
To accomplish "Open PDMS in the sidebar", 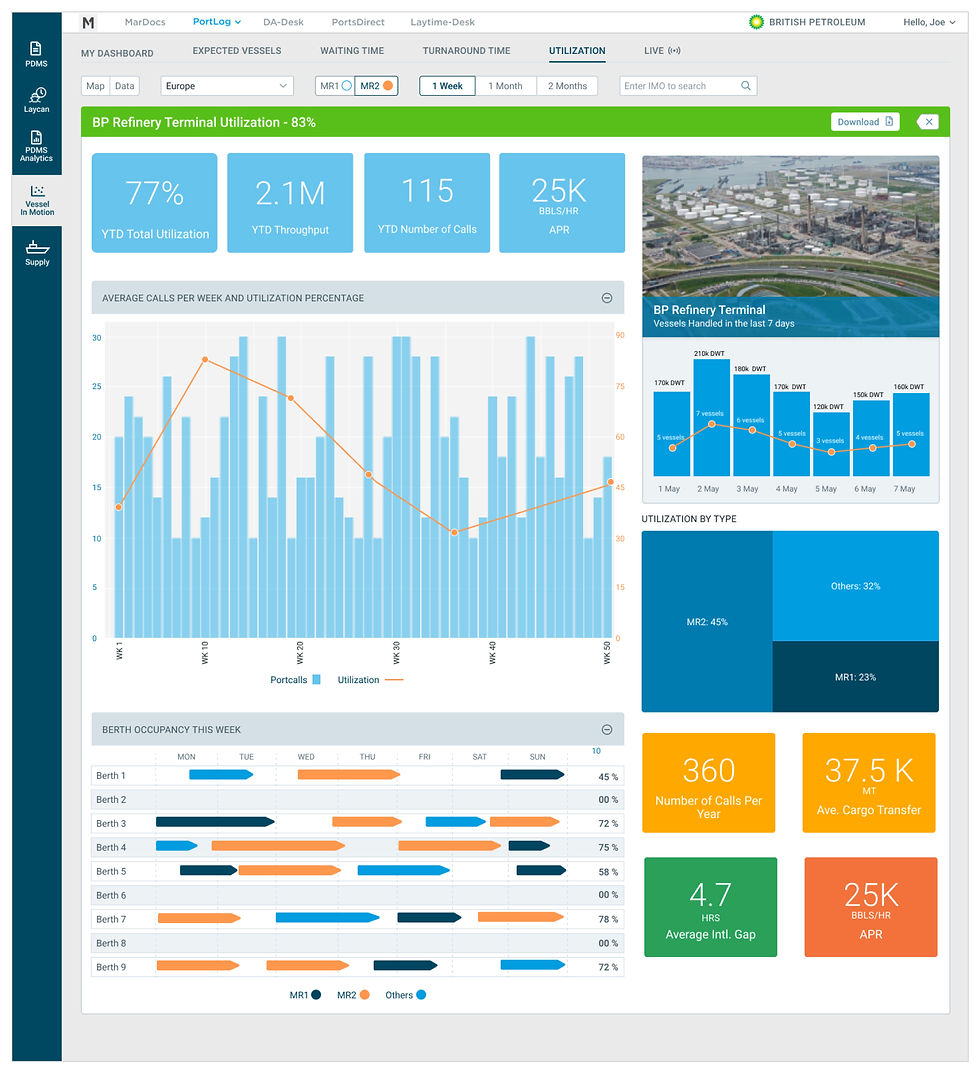I will [x=36, y=54].
